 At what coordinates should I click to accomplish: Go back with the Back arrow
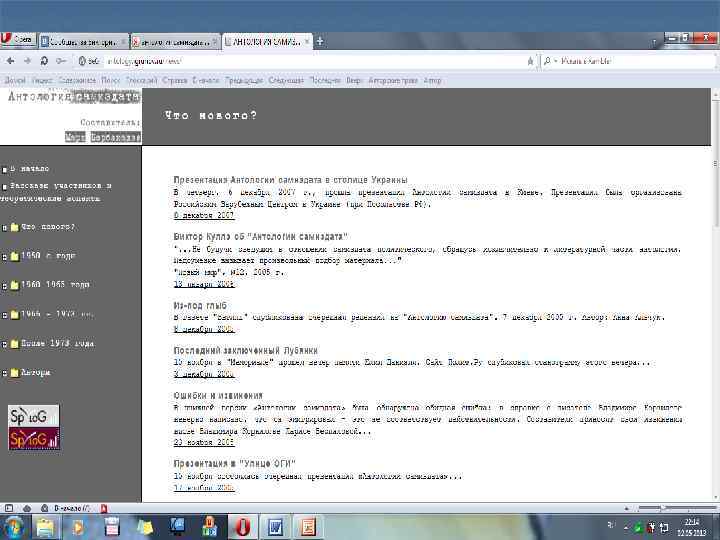click(x=11, y=61)
